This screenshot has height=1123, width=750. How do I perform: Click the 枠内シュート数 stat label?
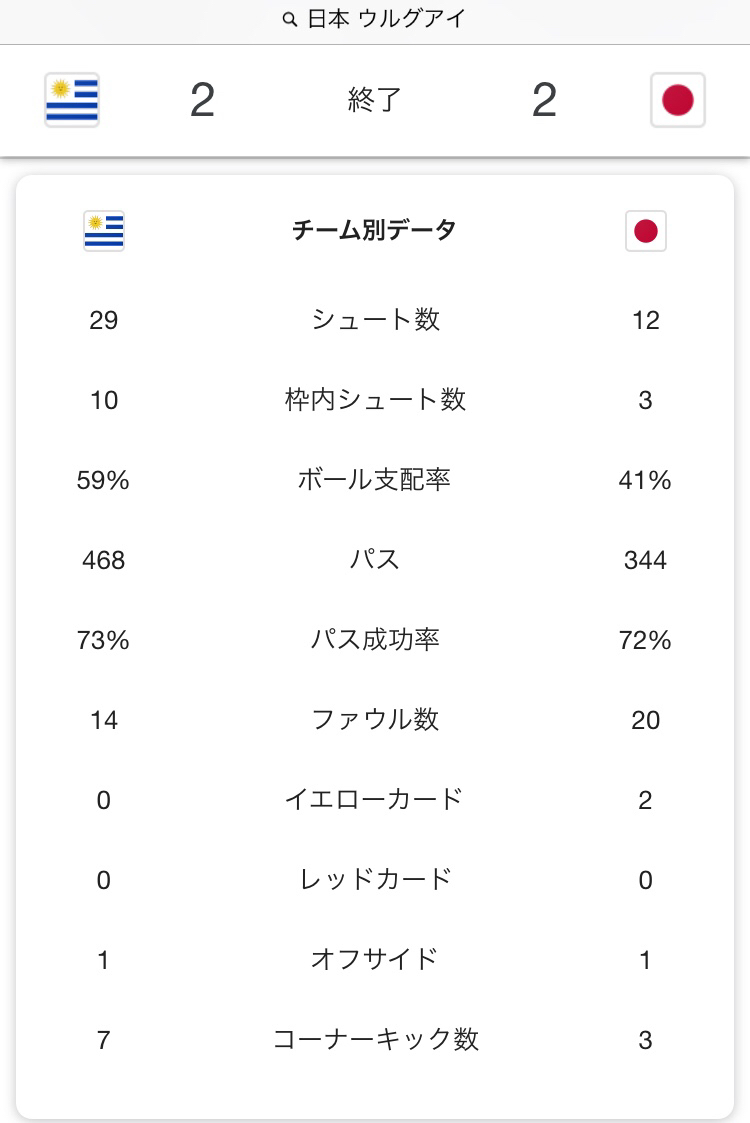375,400
